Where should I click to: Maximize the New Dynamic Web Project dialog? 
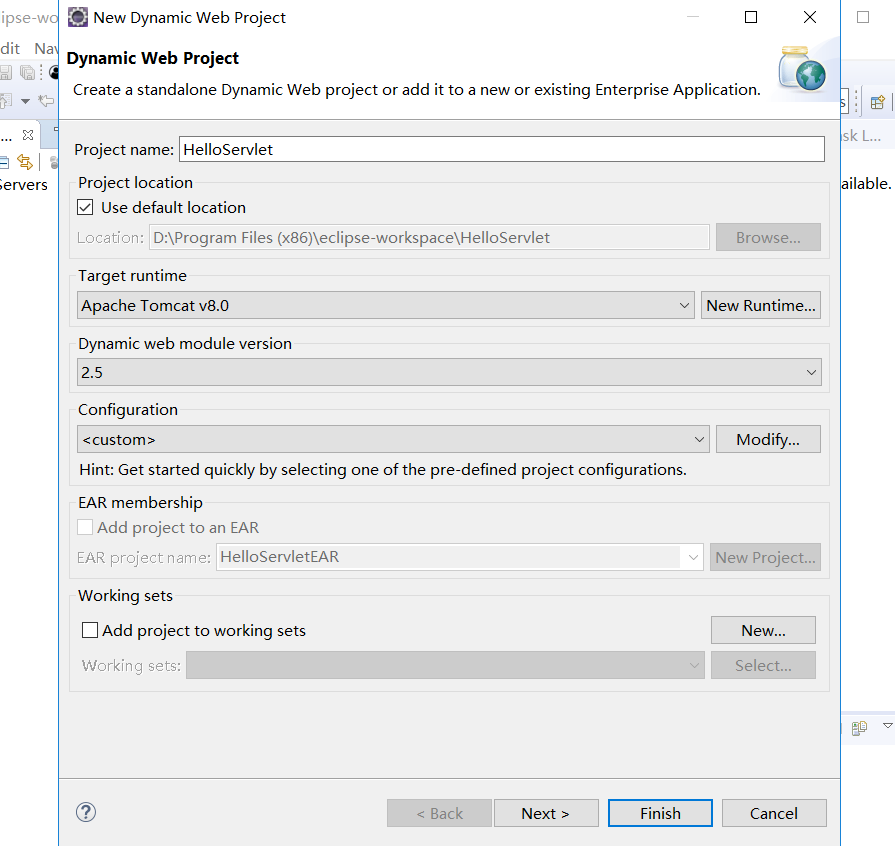[751, 17]
